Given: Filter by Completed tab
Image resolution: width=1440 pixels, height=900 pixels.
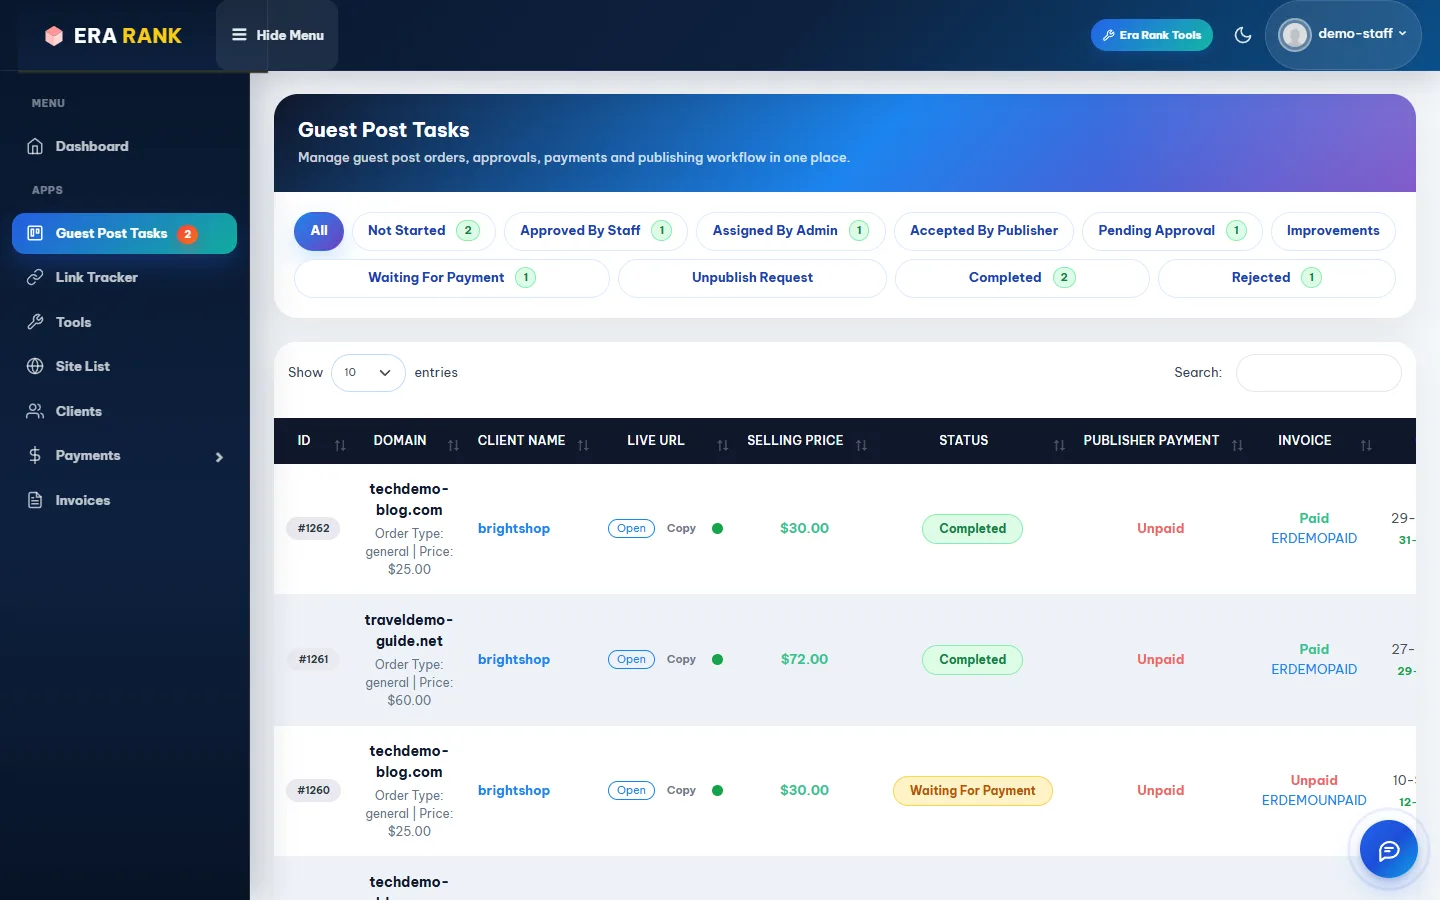Looking at the screenshot, I should coord(1022,278).
